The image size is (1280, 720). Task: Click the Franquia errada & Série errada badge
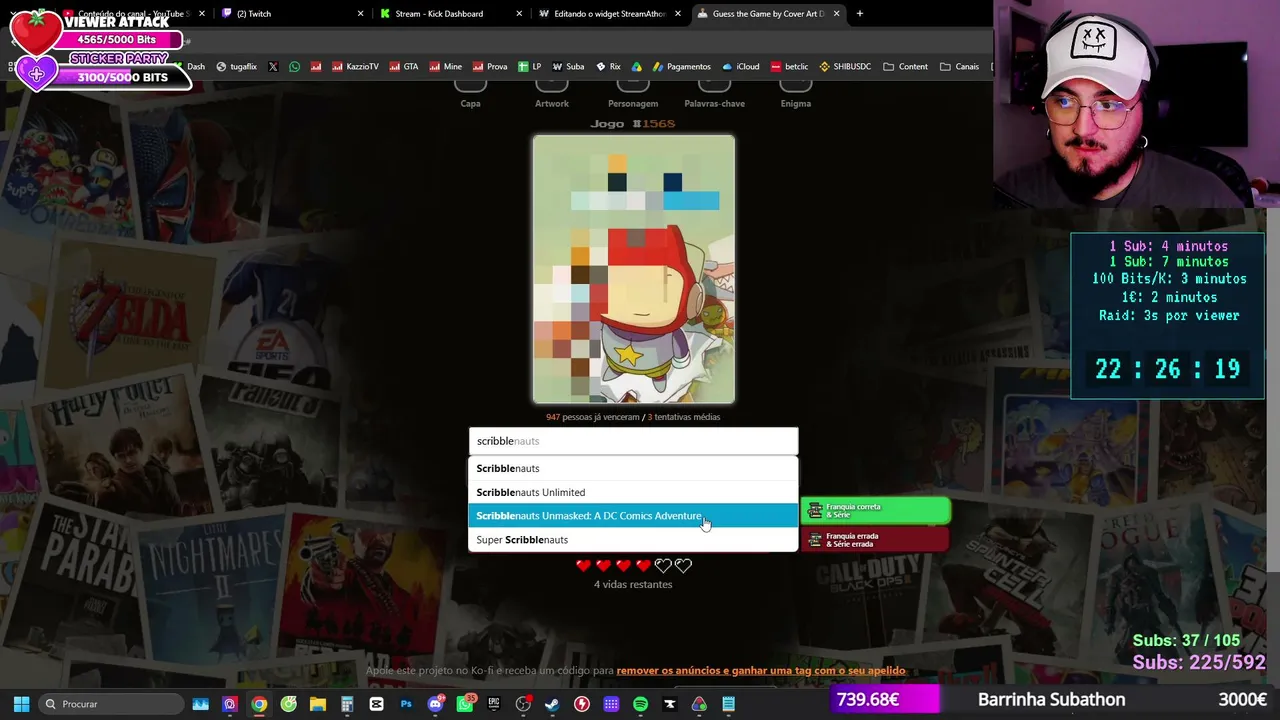pyautogui.click(x=876, y=540)
